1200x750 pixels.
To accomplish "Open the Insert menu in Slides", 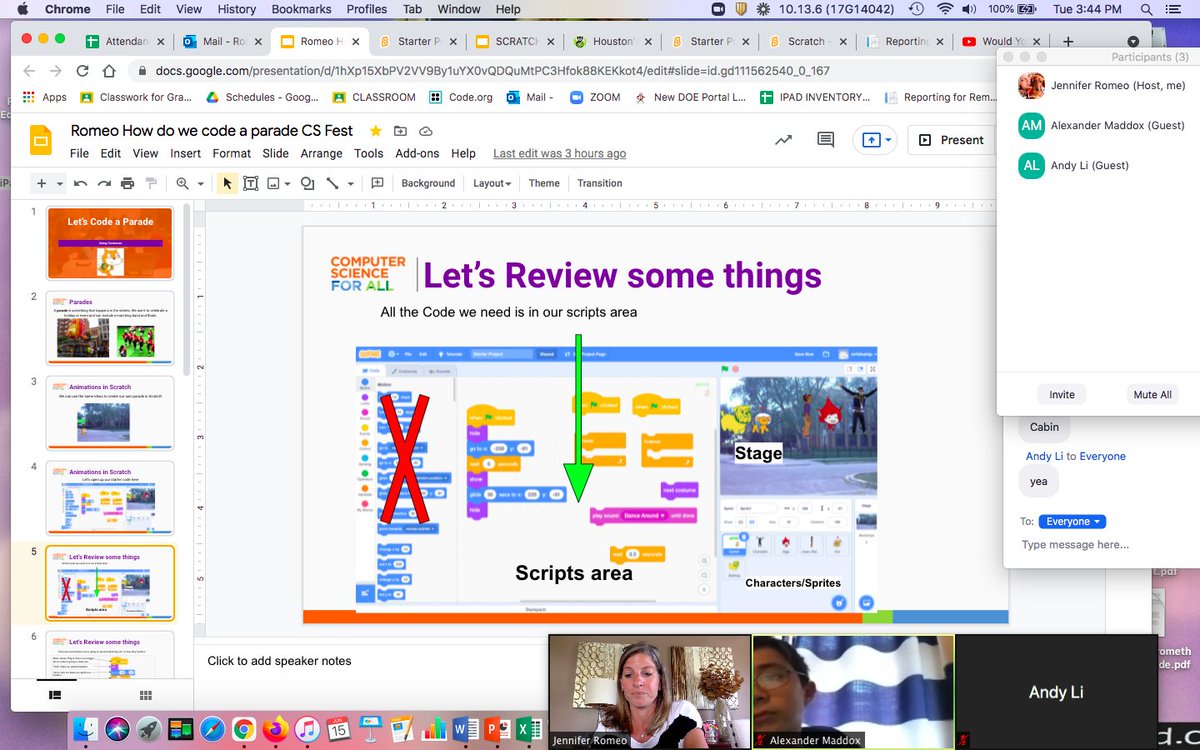I will [x=185, y=153].
